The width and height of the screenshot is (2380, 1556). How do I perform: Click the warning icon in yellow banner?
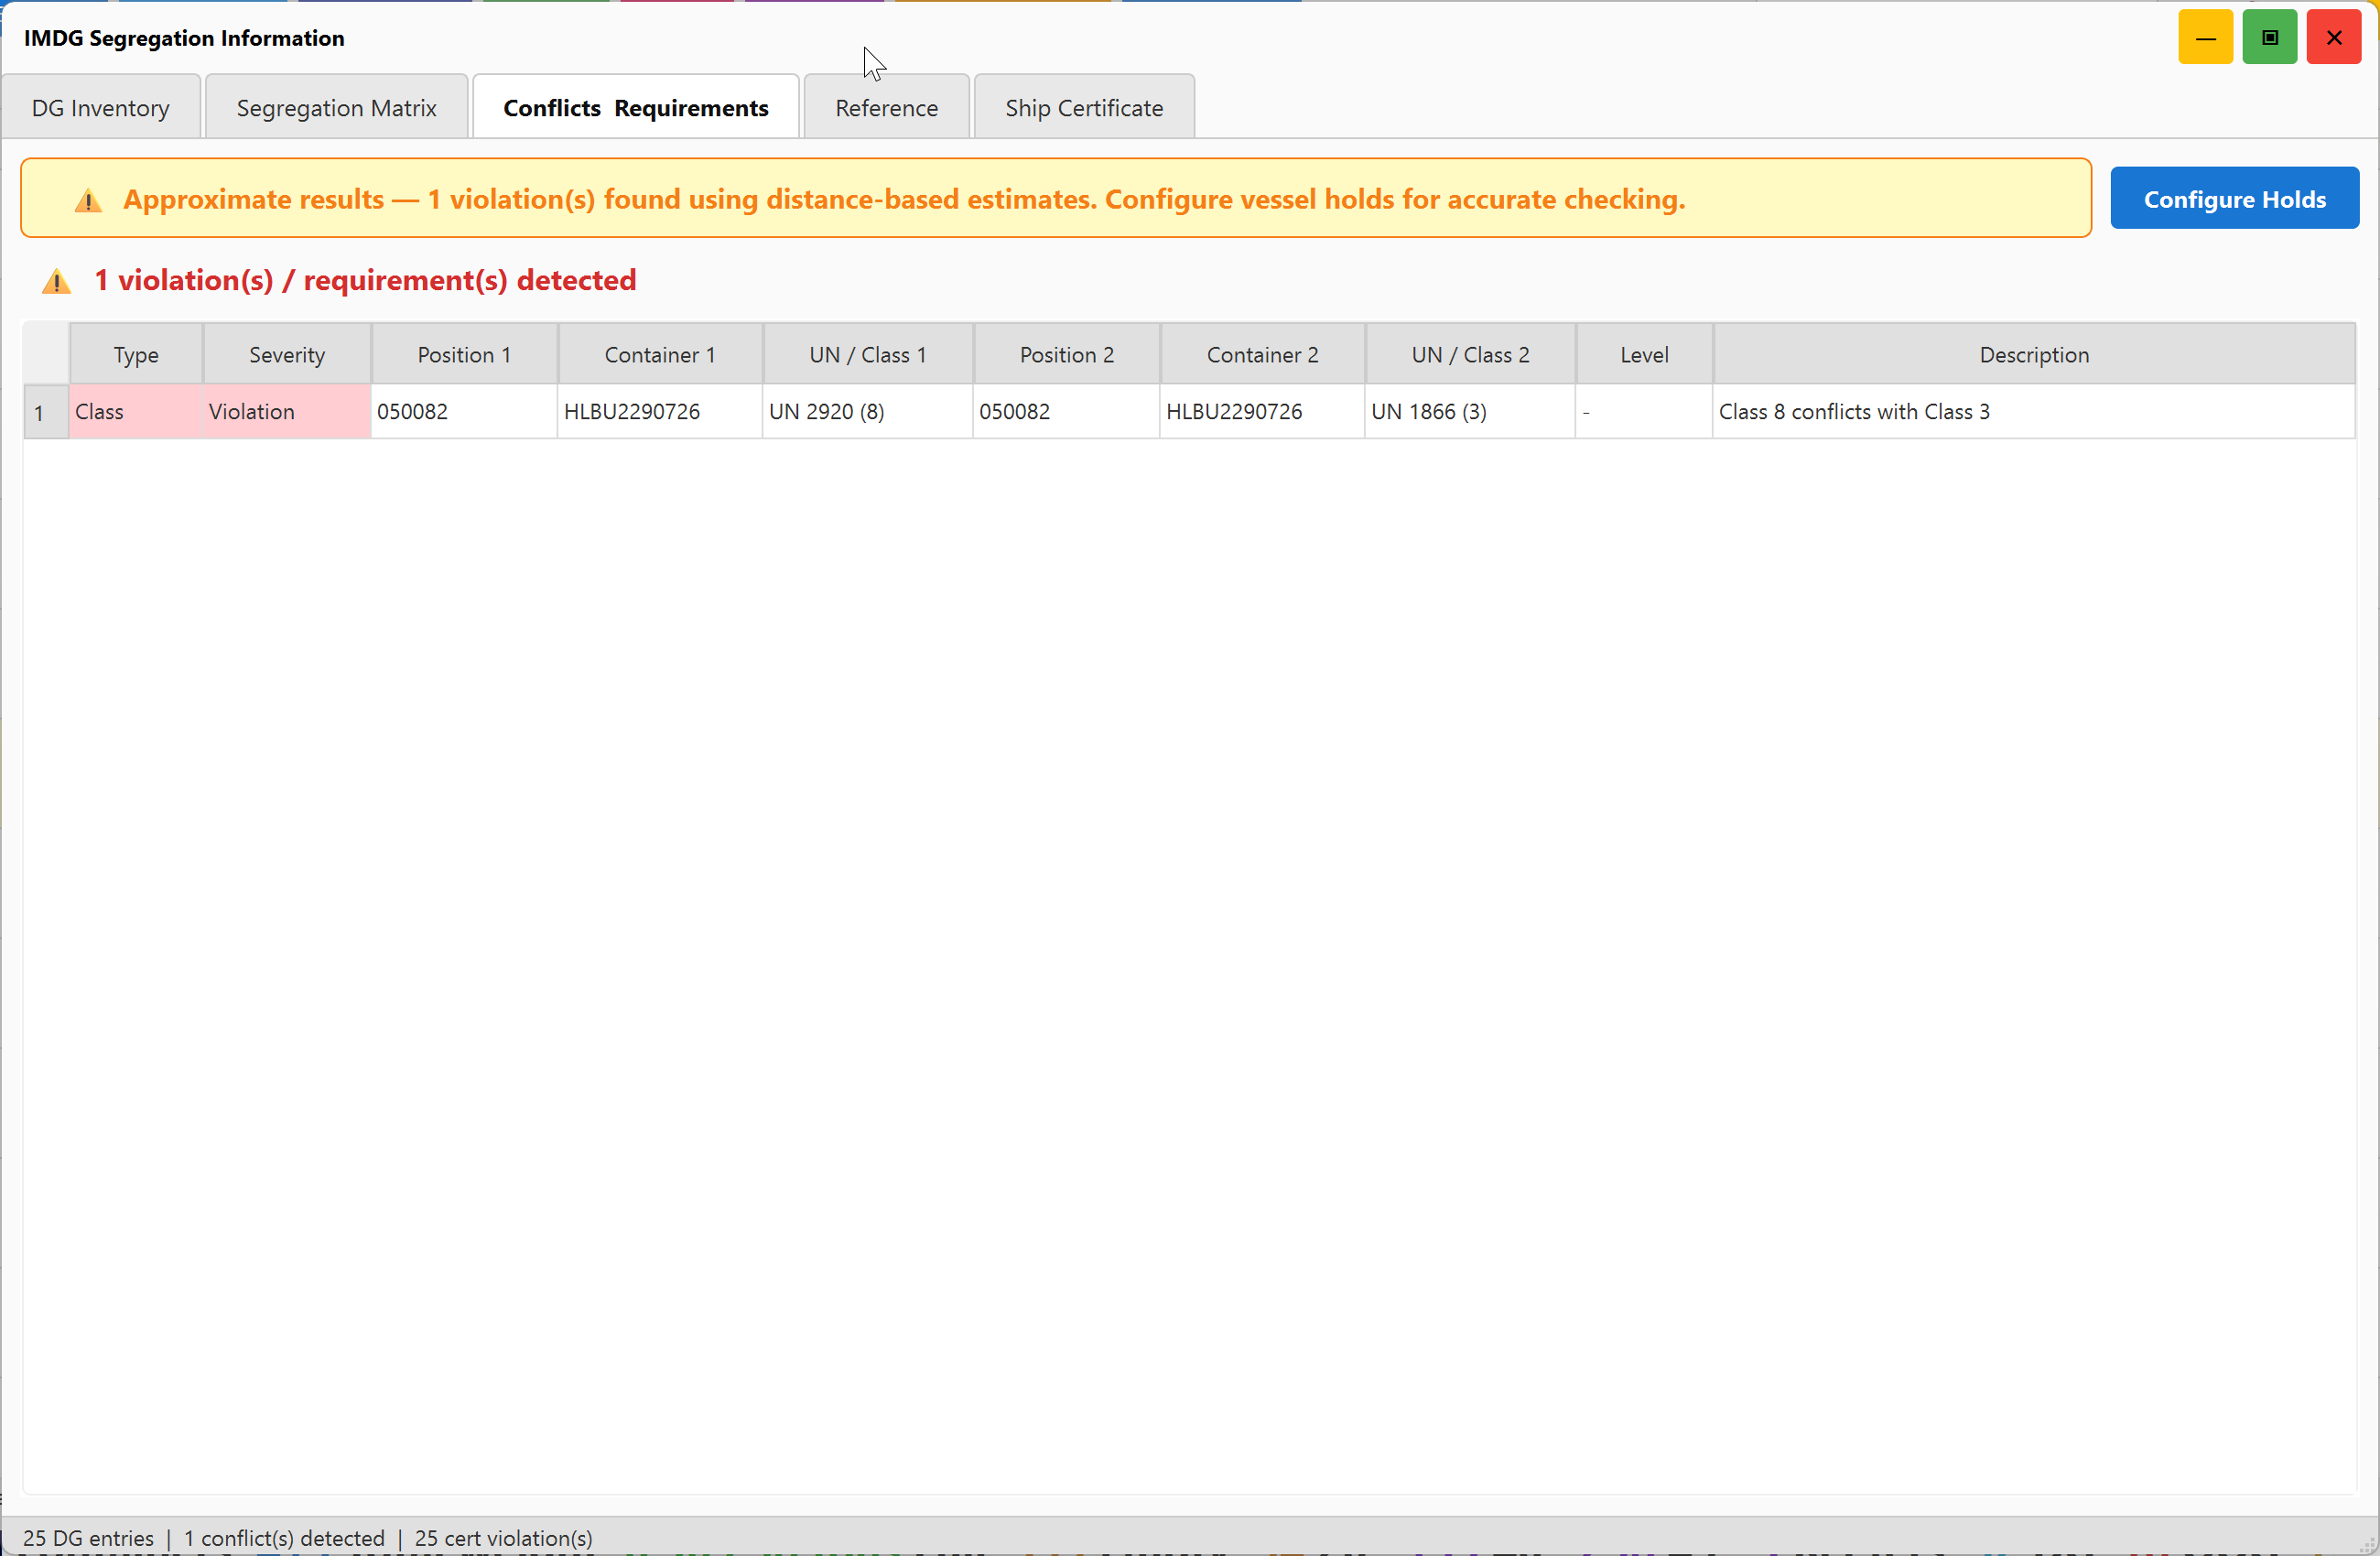point(88,200)
